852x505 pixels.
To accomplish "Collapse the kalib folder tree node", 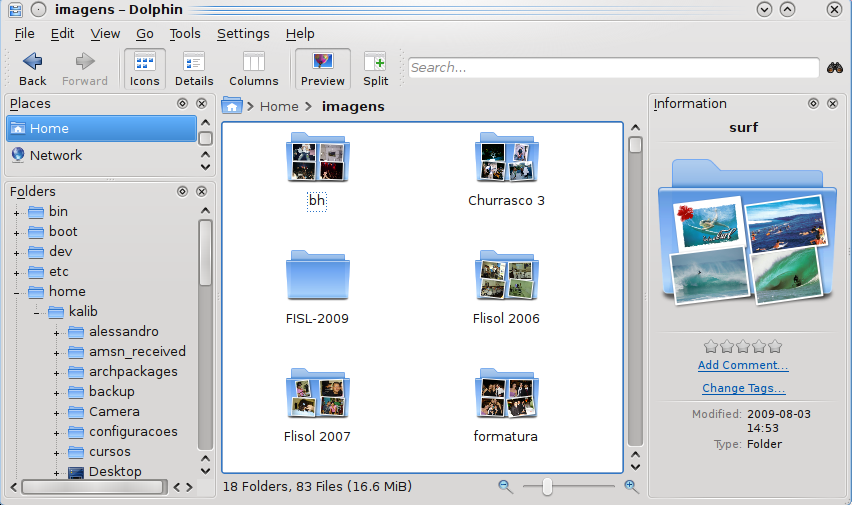I will [36, 312].
